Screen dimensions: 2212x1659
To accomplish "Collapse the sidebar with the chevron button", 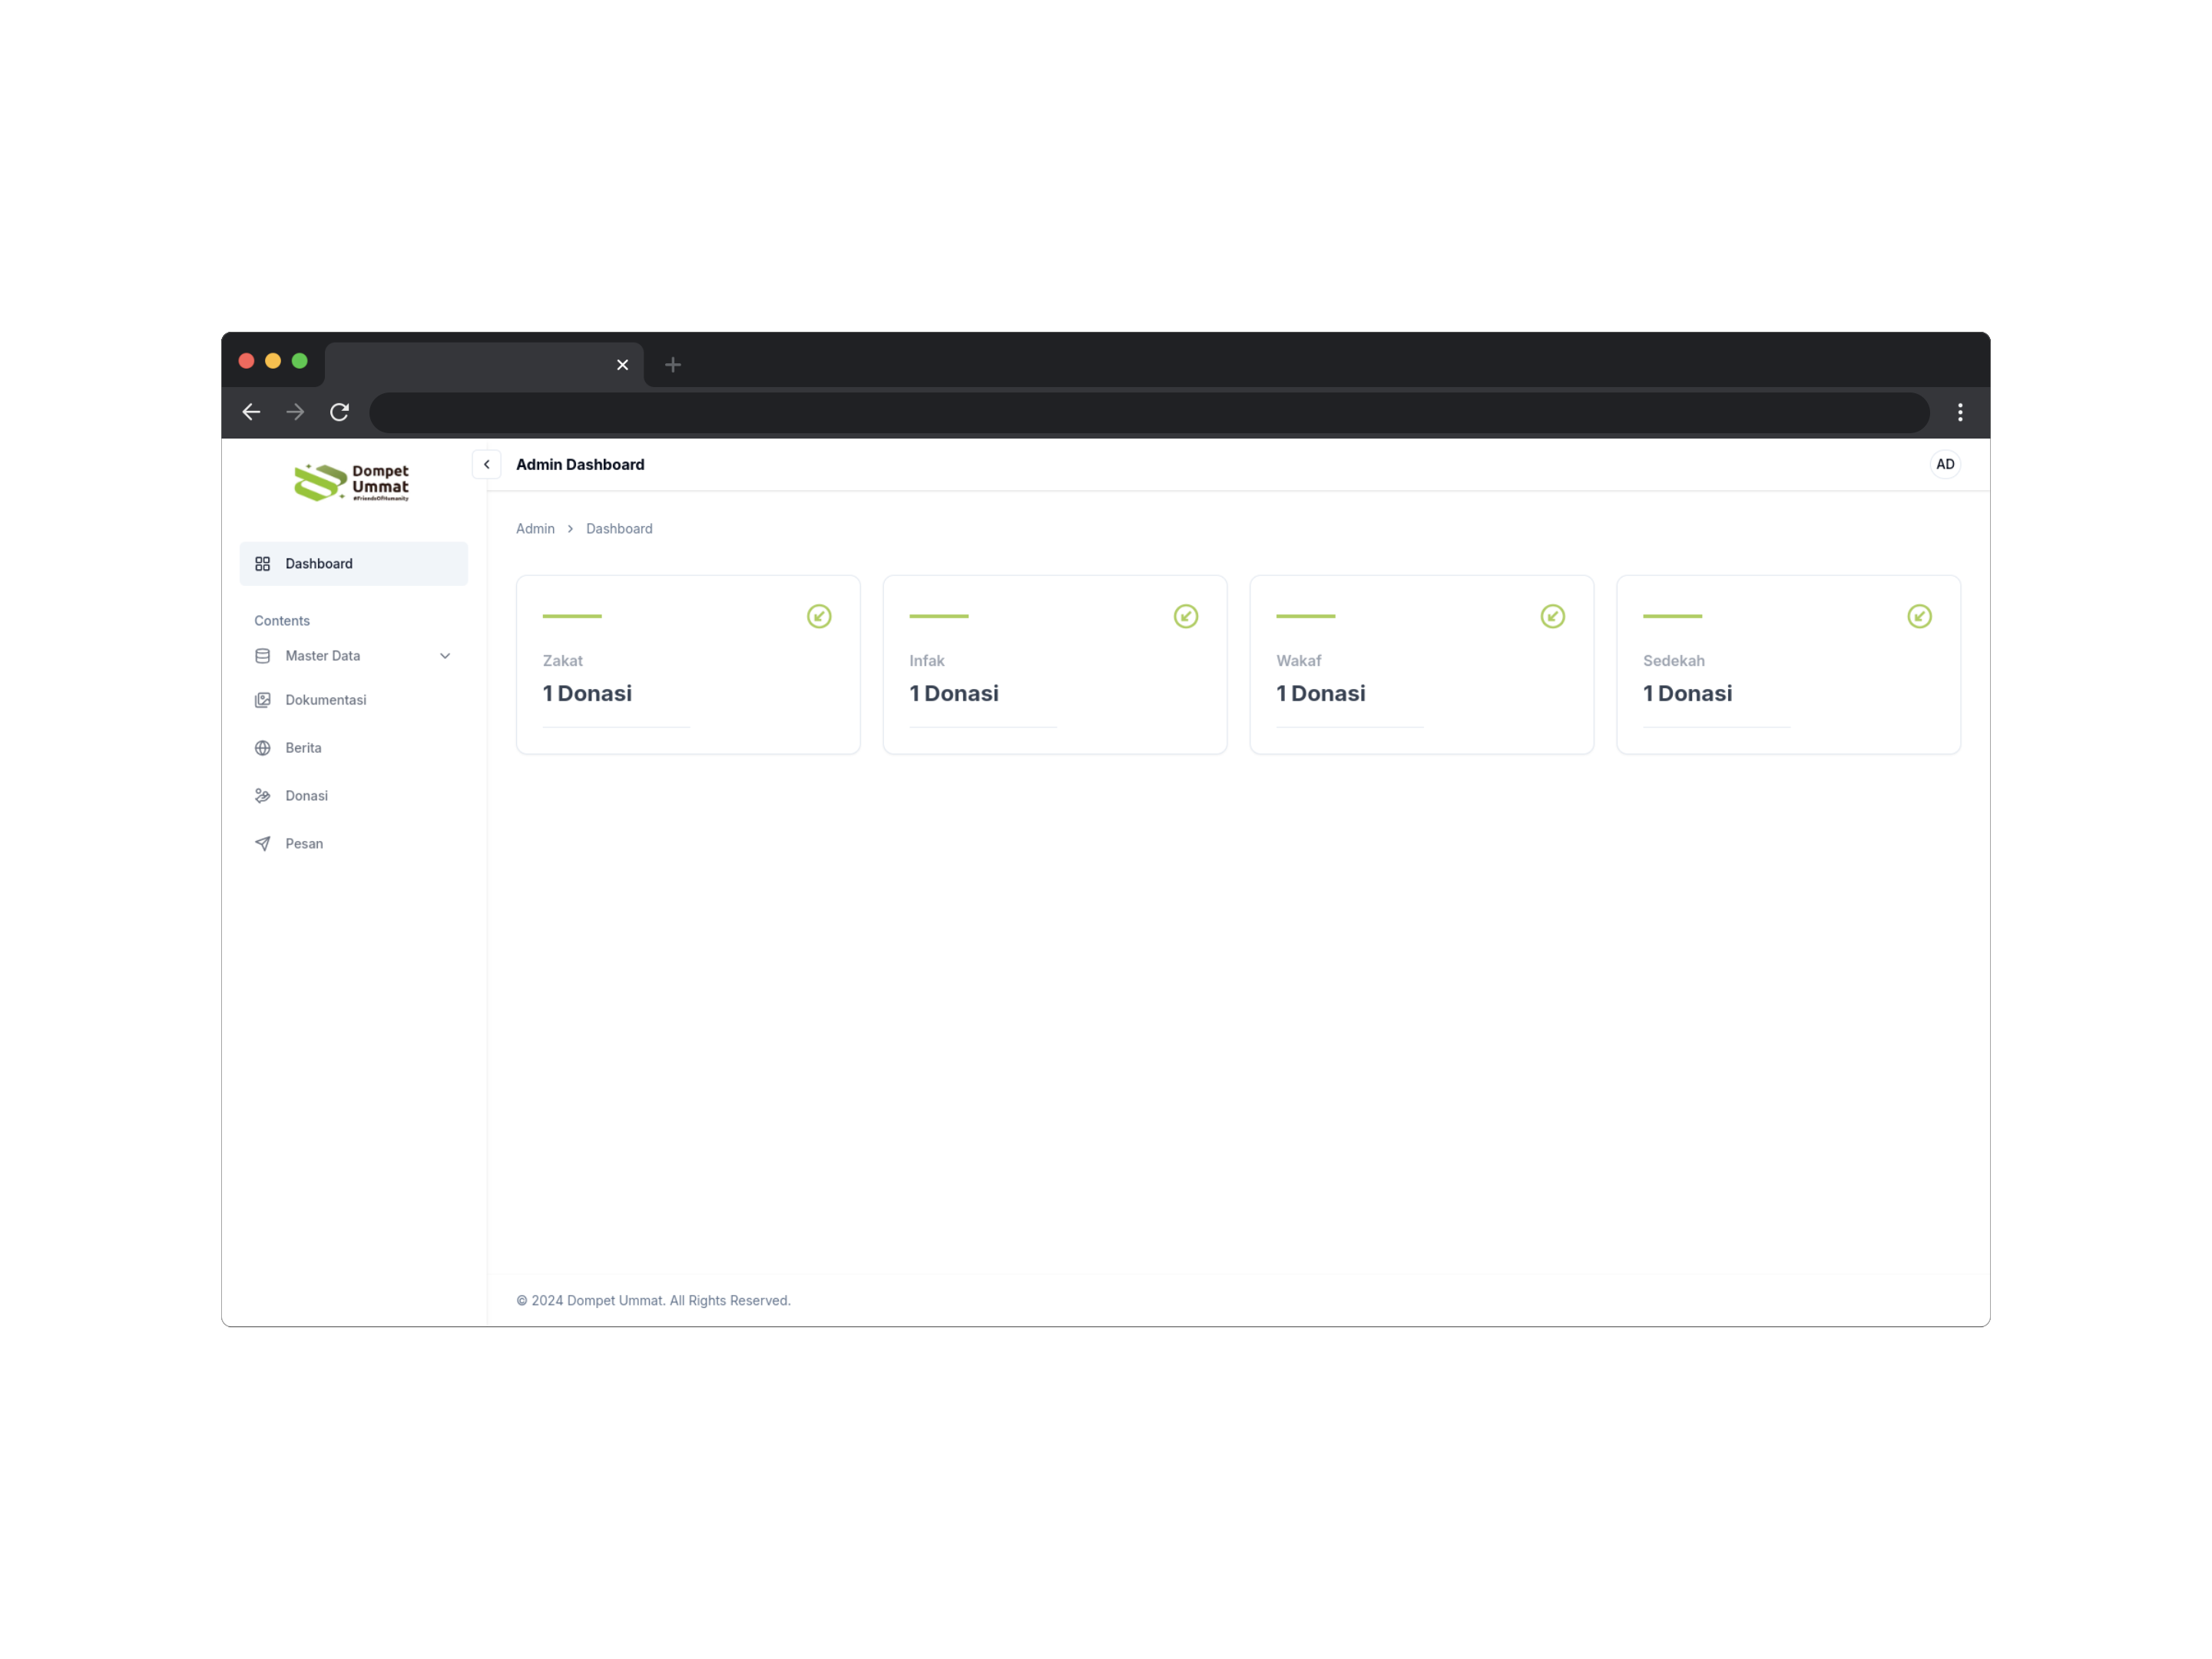I will [486, 465].
